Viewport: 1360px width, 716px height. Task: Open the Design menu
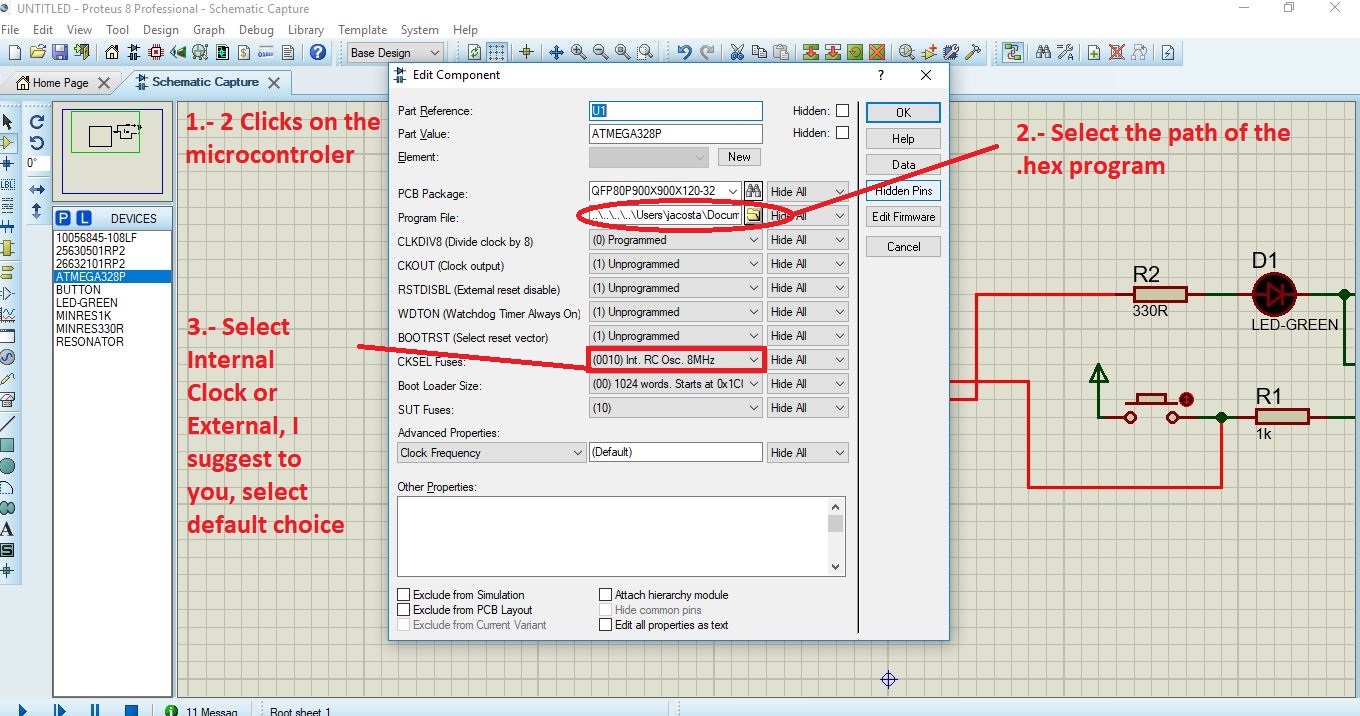coord(160,30)
